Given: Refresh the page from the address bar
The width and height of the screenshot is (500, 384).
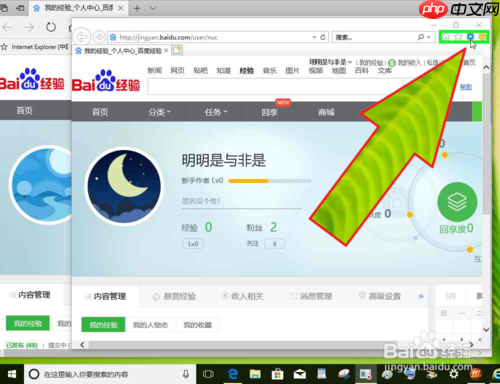Looking at the screenshot, I should [x=323, y=37].
